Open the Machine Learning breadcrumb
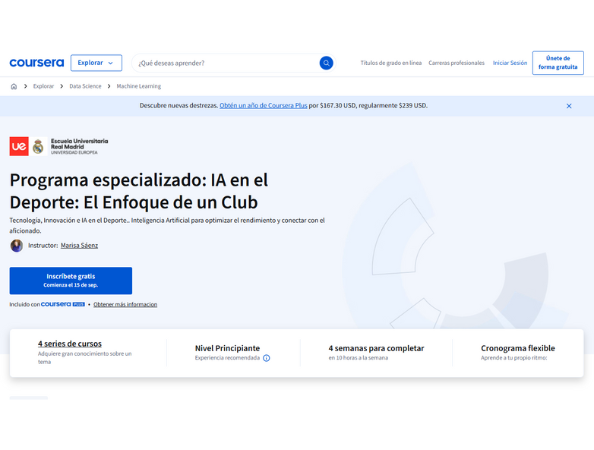This screenshot has width=594, height=450. 139,86
